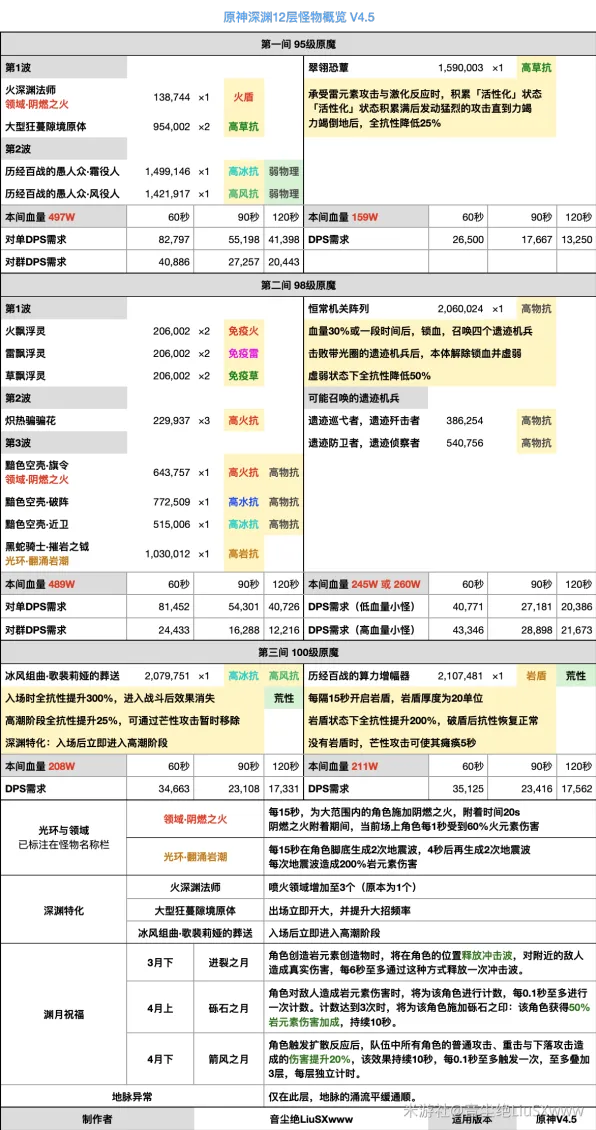Click the 高岩抗 tag
The height and width of the screenshot is (1130, 596).
pos(242,553)
